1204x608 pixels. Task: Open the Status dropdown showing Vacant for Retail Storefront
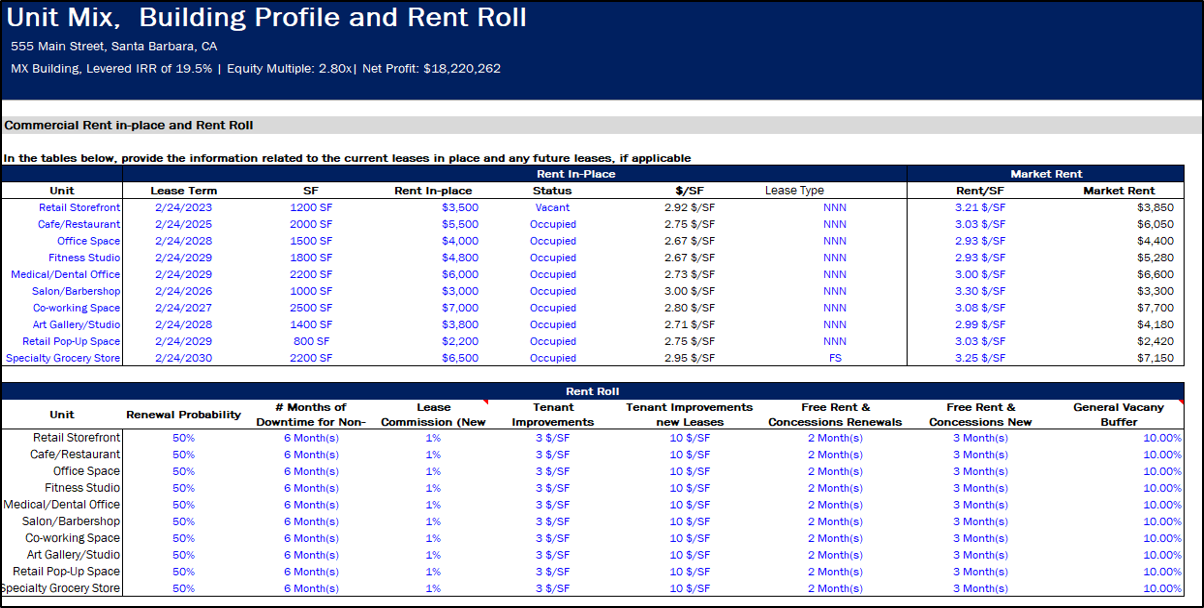(552, 207)
